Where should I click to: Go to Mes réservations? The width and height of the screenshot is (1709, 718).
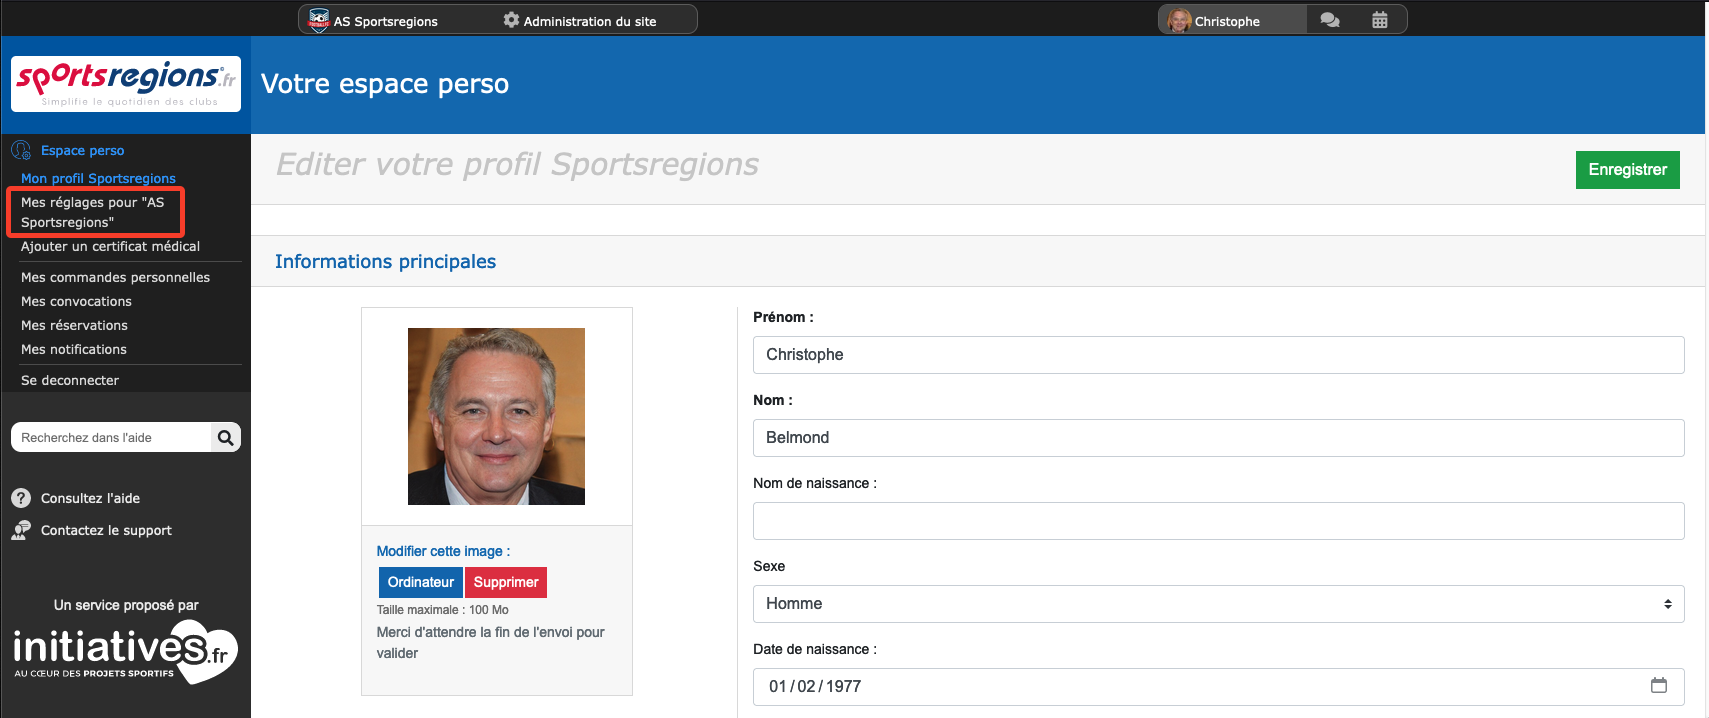click(74, 325)
